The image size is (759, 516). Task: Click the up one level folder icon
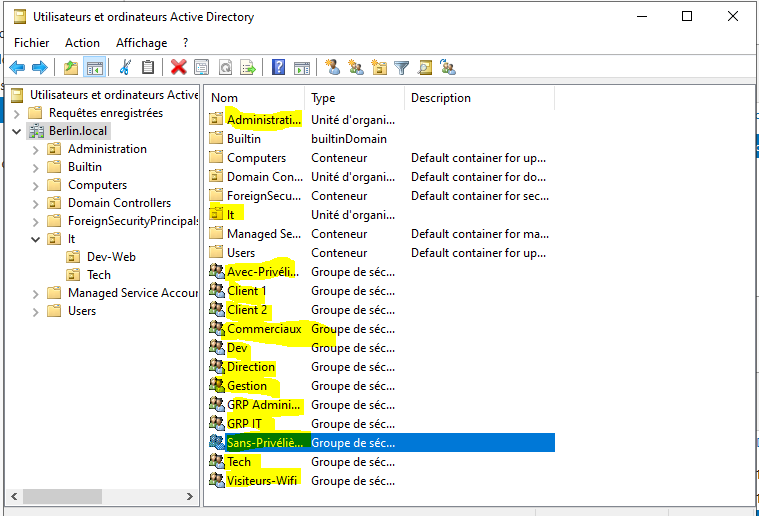tap(70, 67)
